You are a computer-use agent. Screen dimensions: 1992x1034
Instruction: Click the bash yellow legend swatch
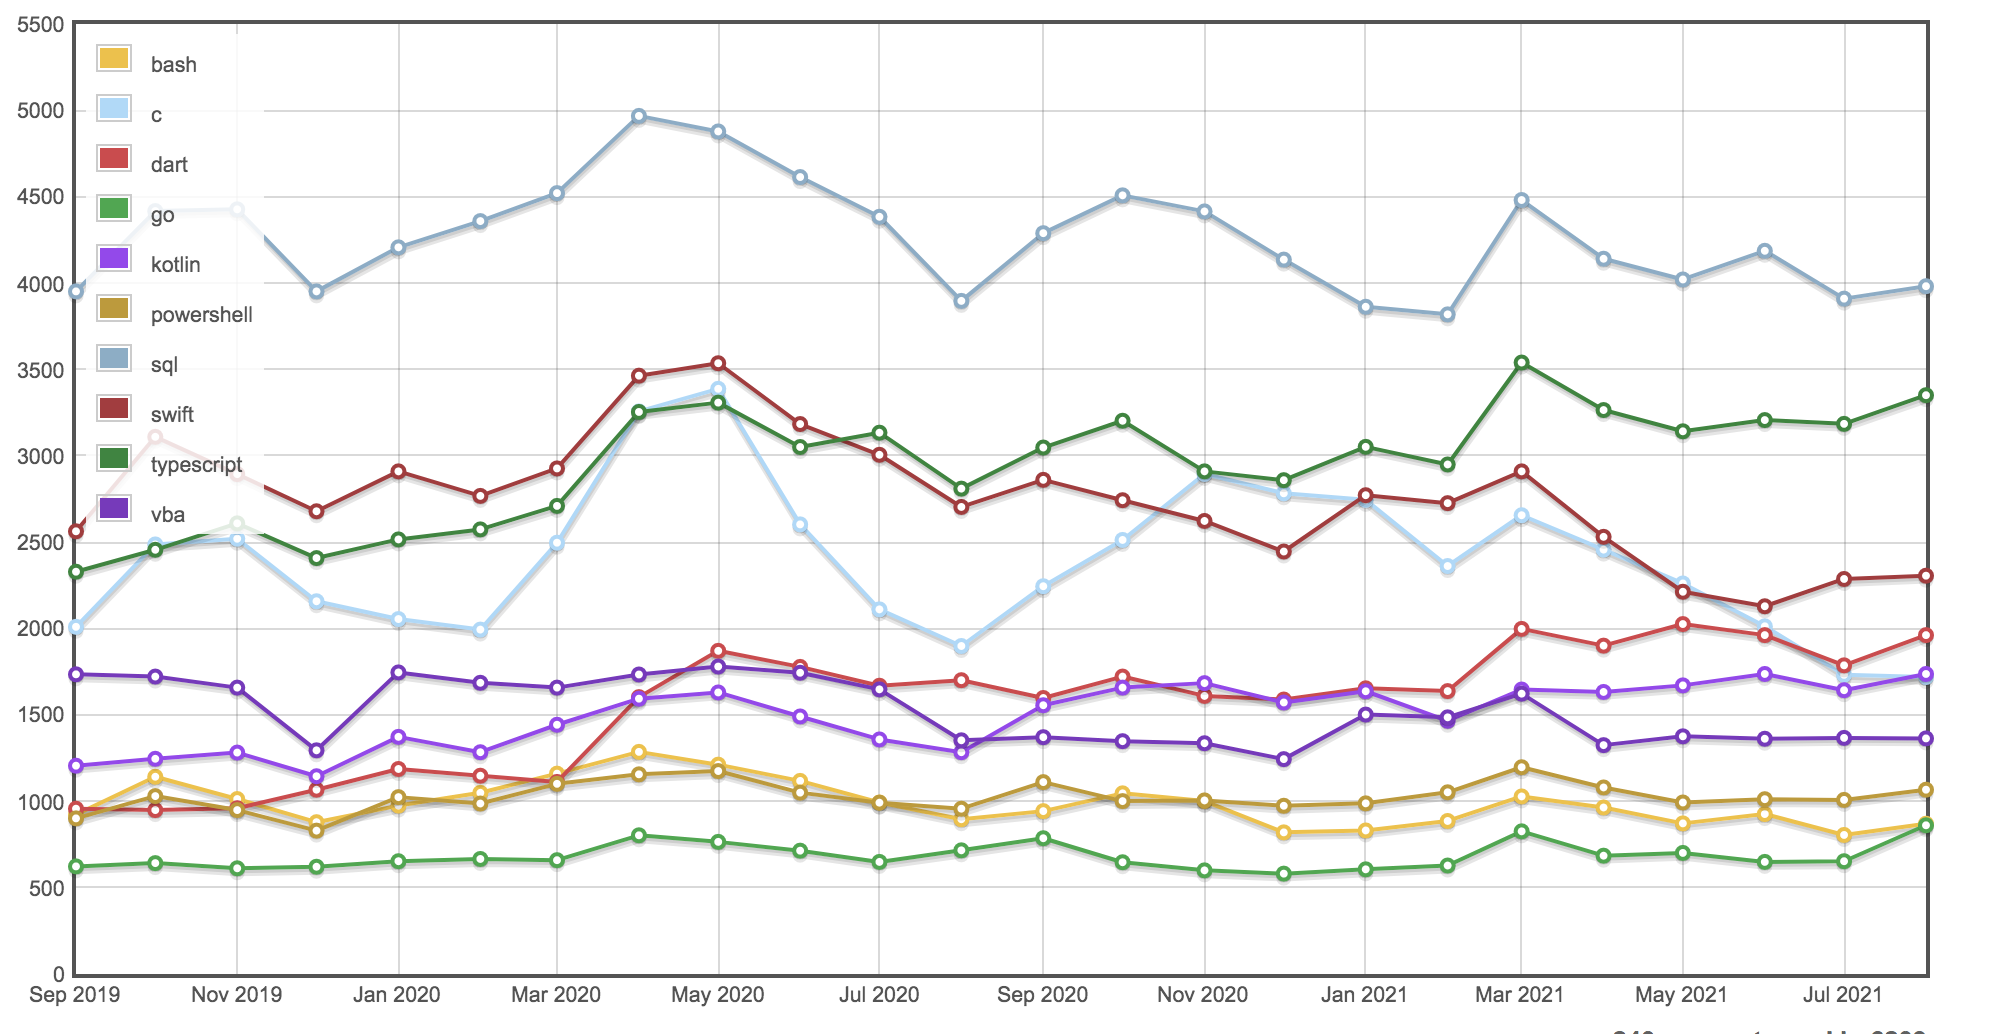click(x=114, y=58)
